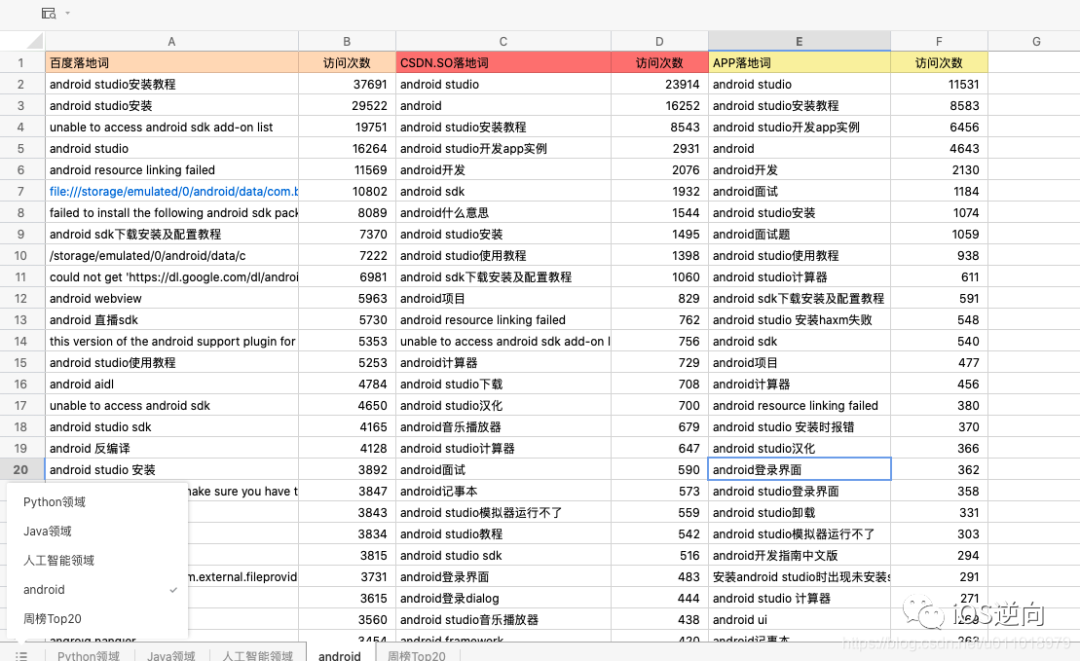Screen dimensions: 1080x661
Task: Toggle the checkmark next to "android" entry
Action: pyautogui.click(x=173, y=590)
